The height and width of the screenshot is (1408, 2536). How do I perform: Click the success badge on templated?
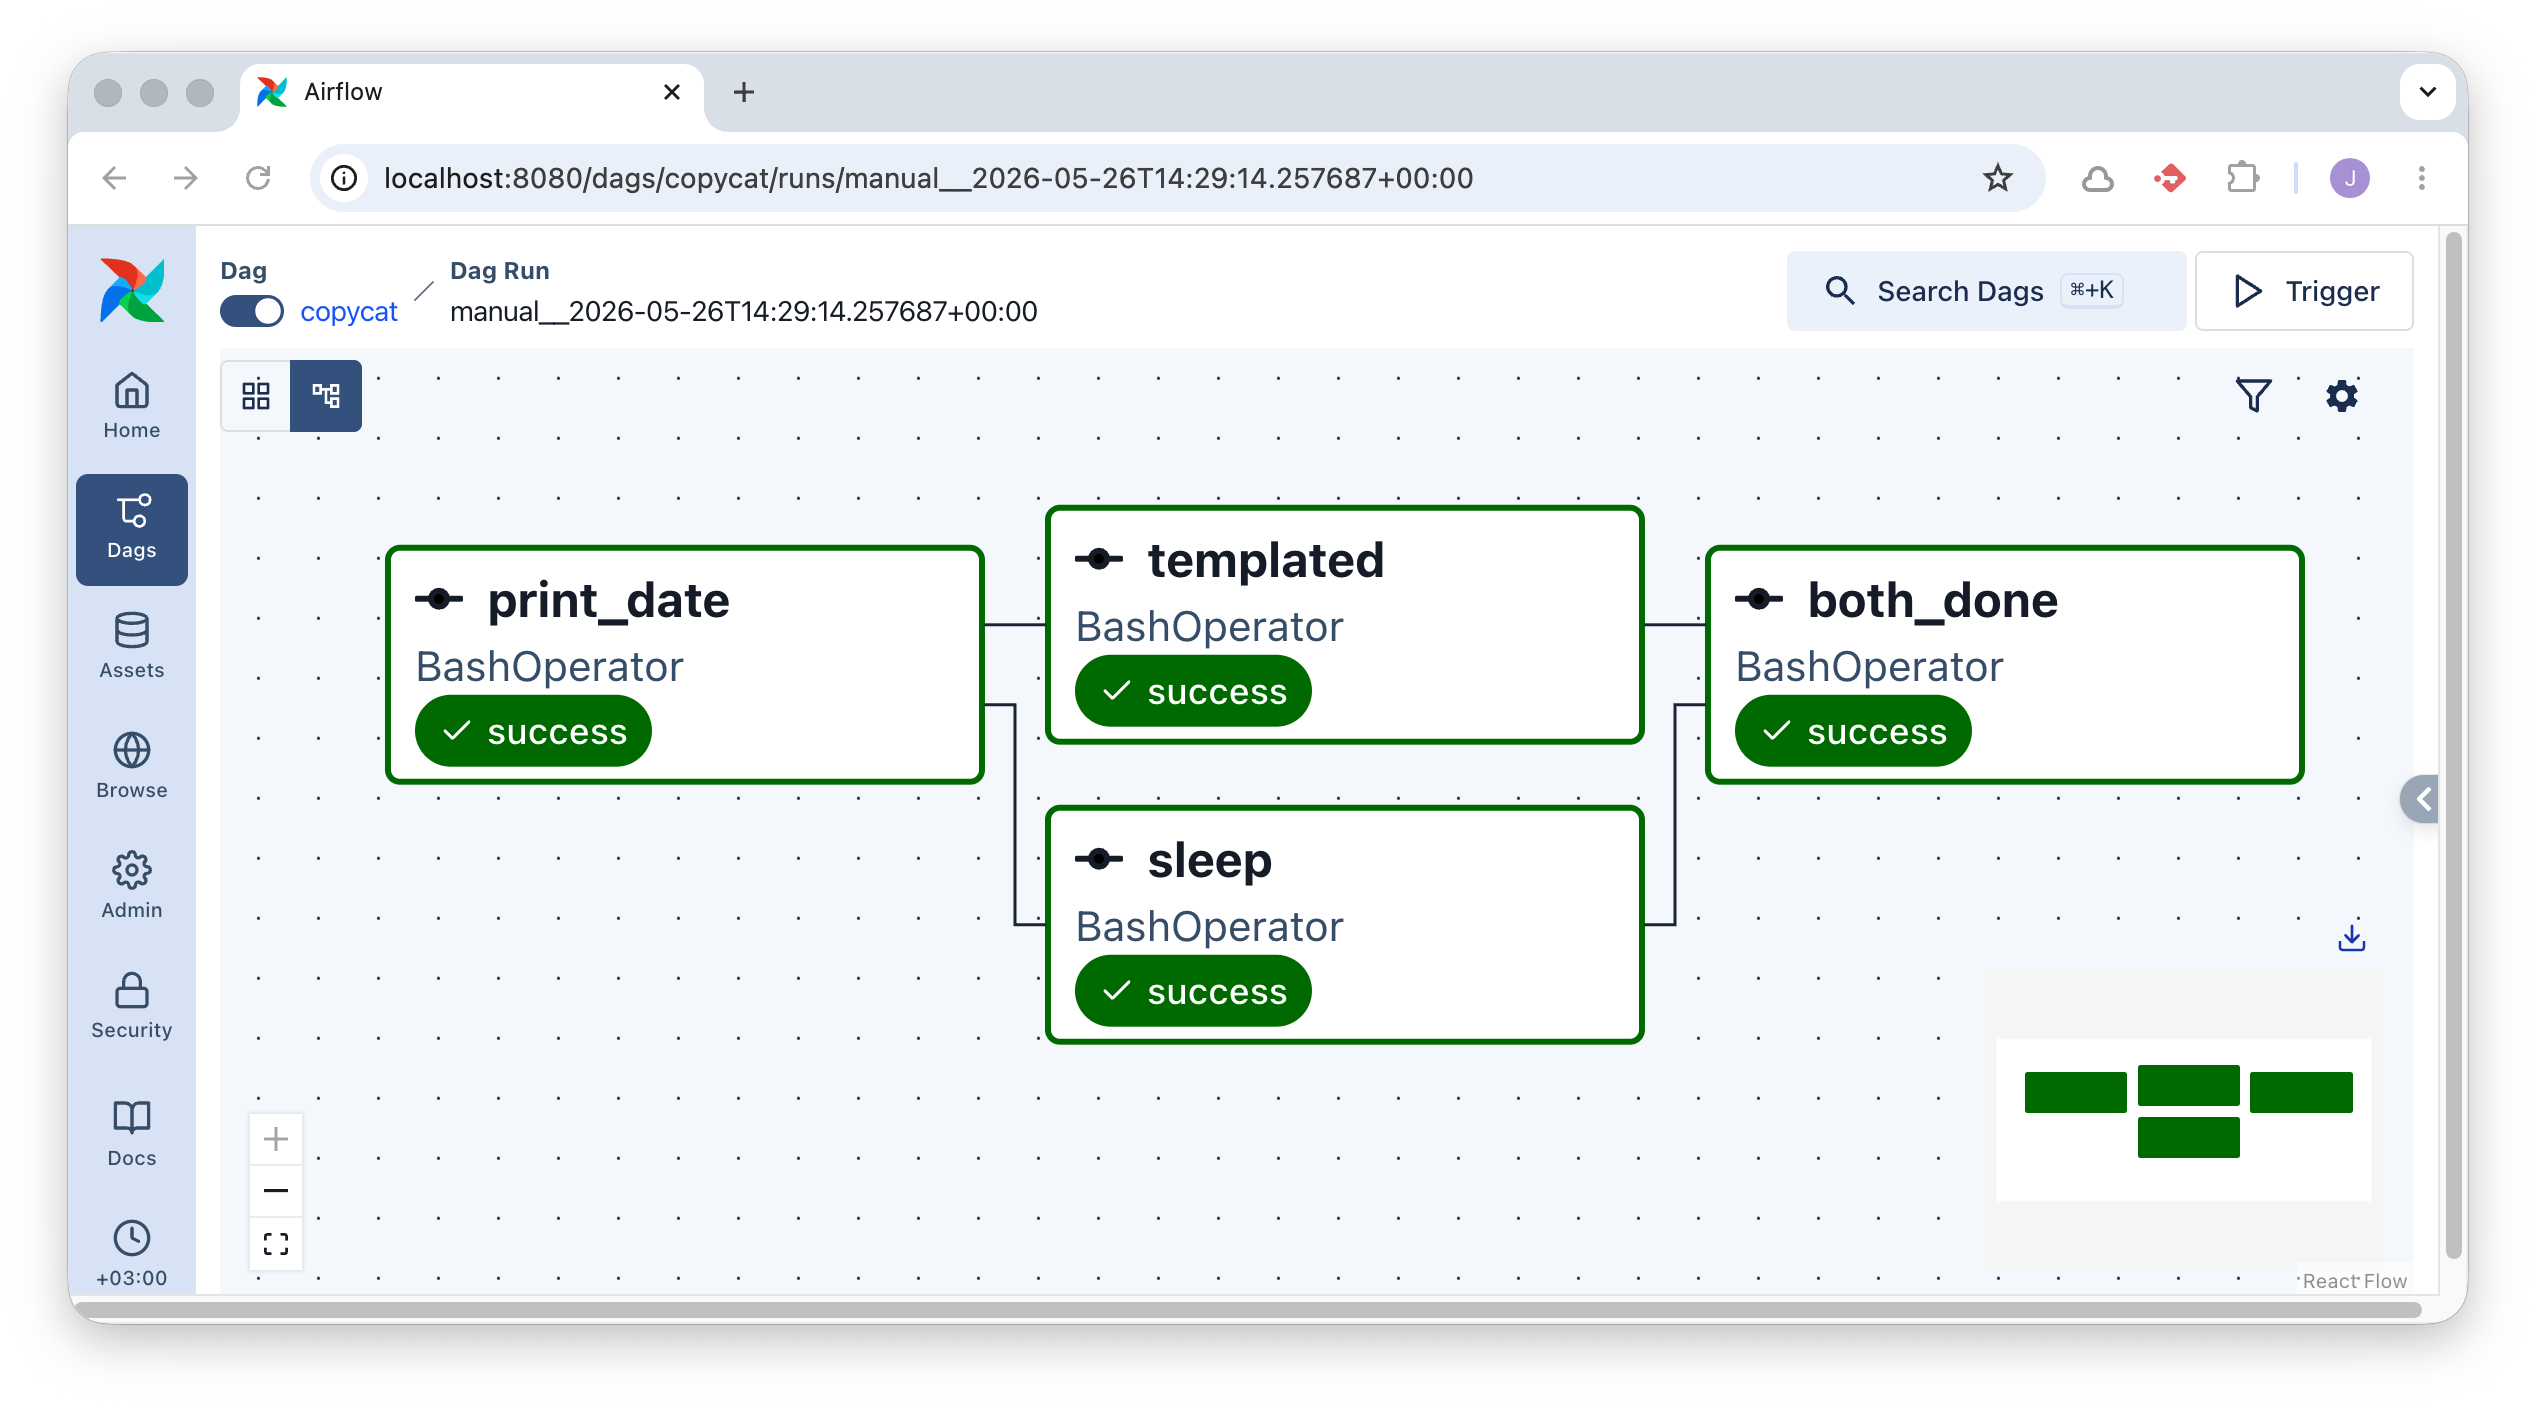point(1193,691)
